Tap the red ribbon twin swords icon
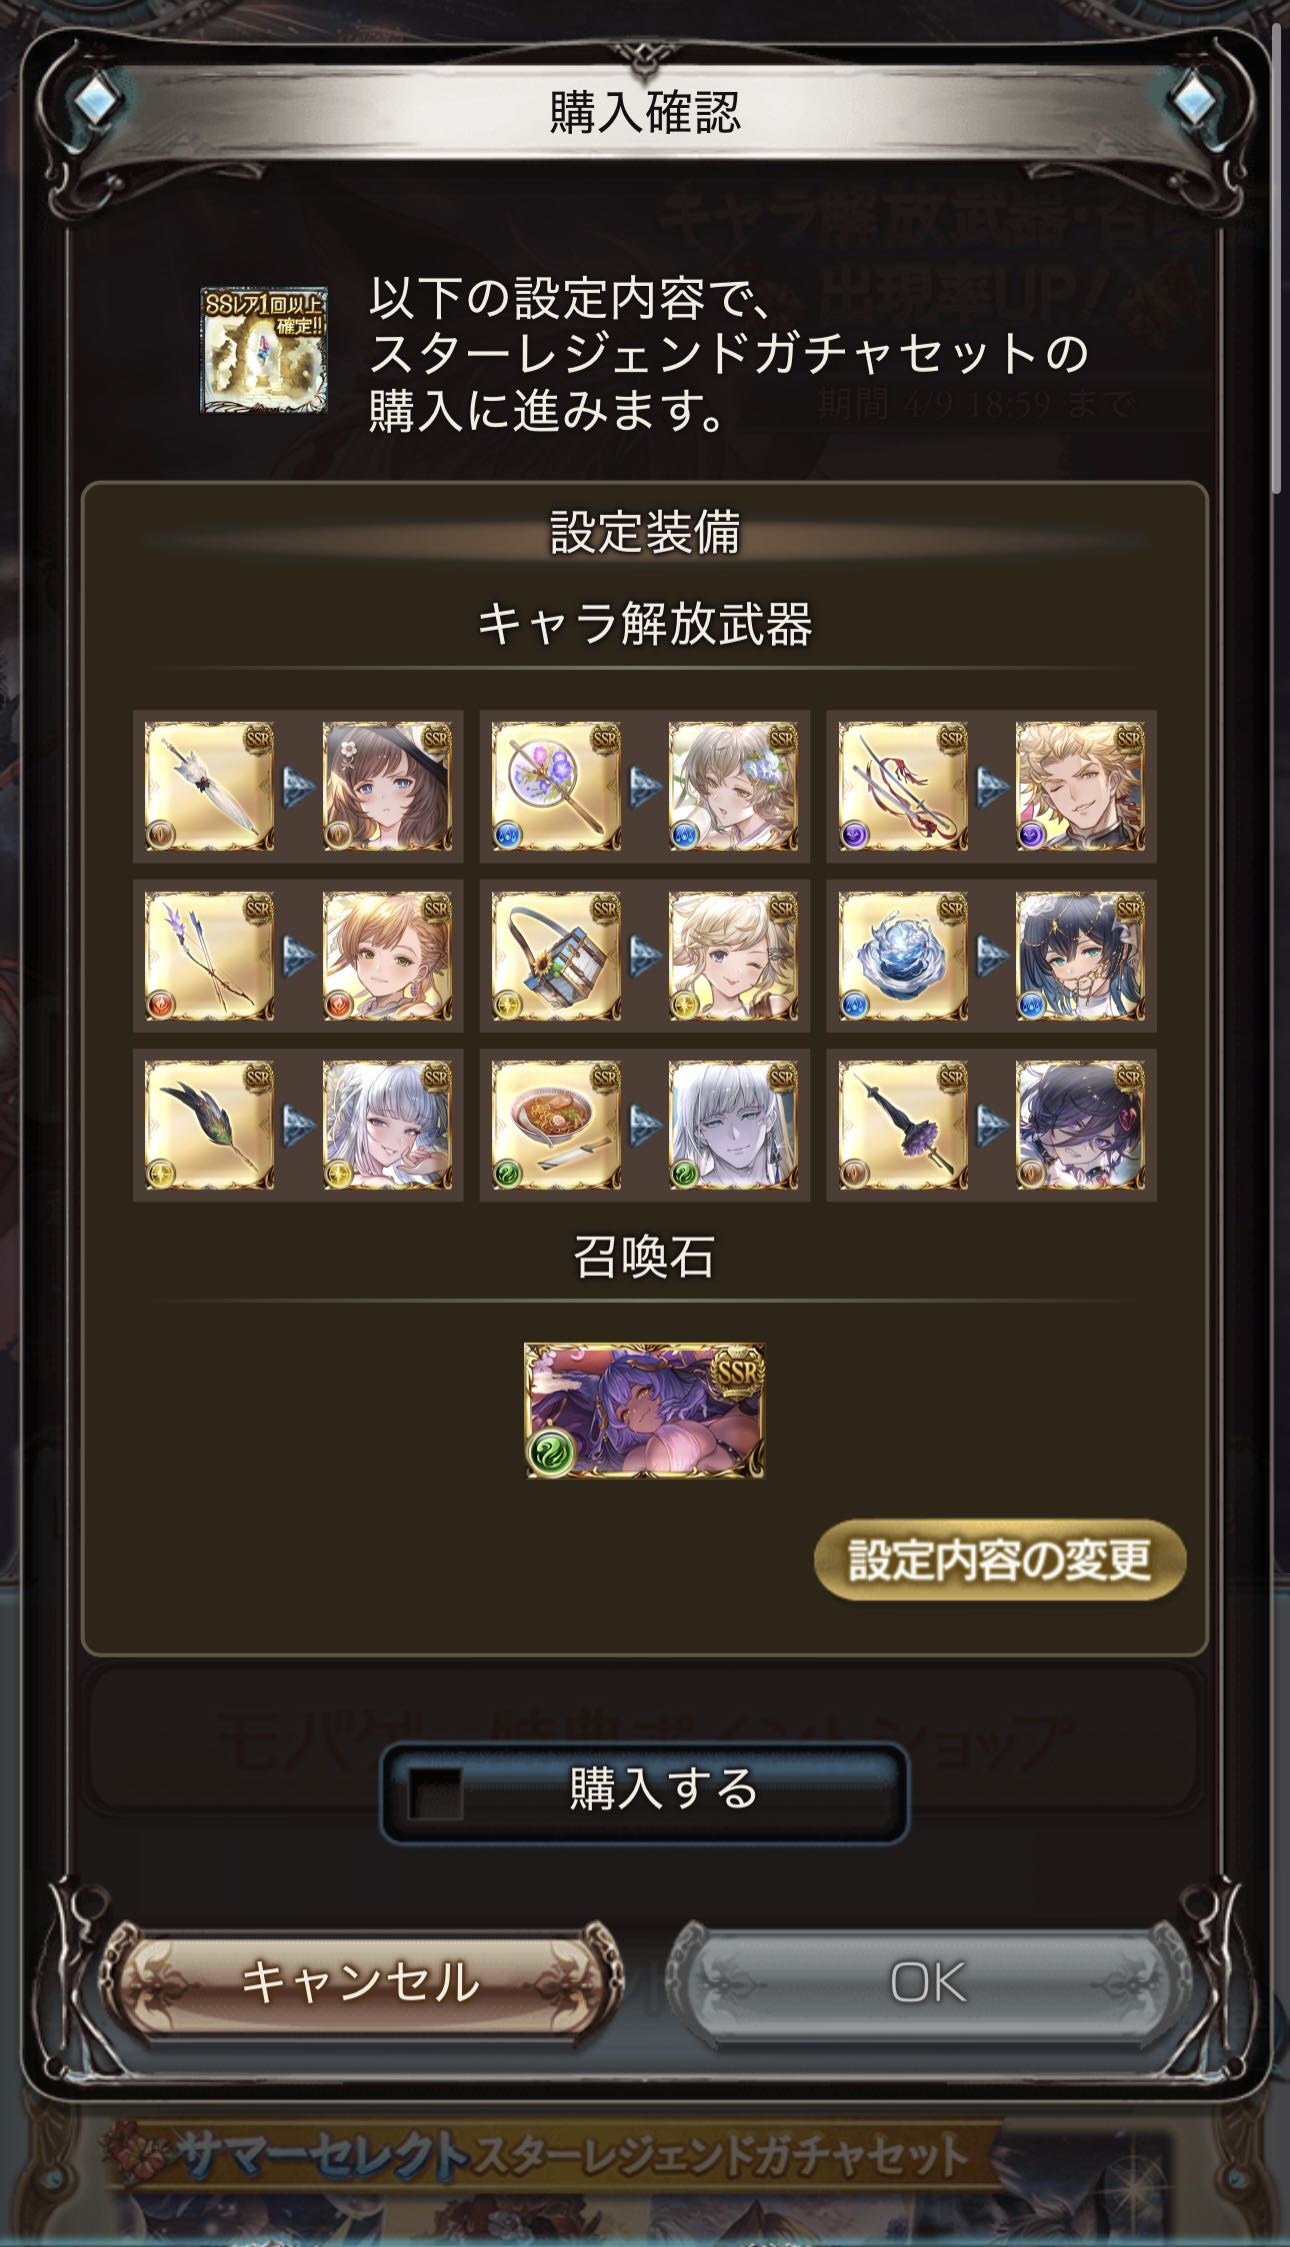This screenshot has width=1290, height=2247. tap(903, 787)
